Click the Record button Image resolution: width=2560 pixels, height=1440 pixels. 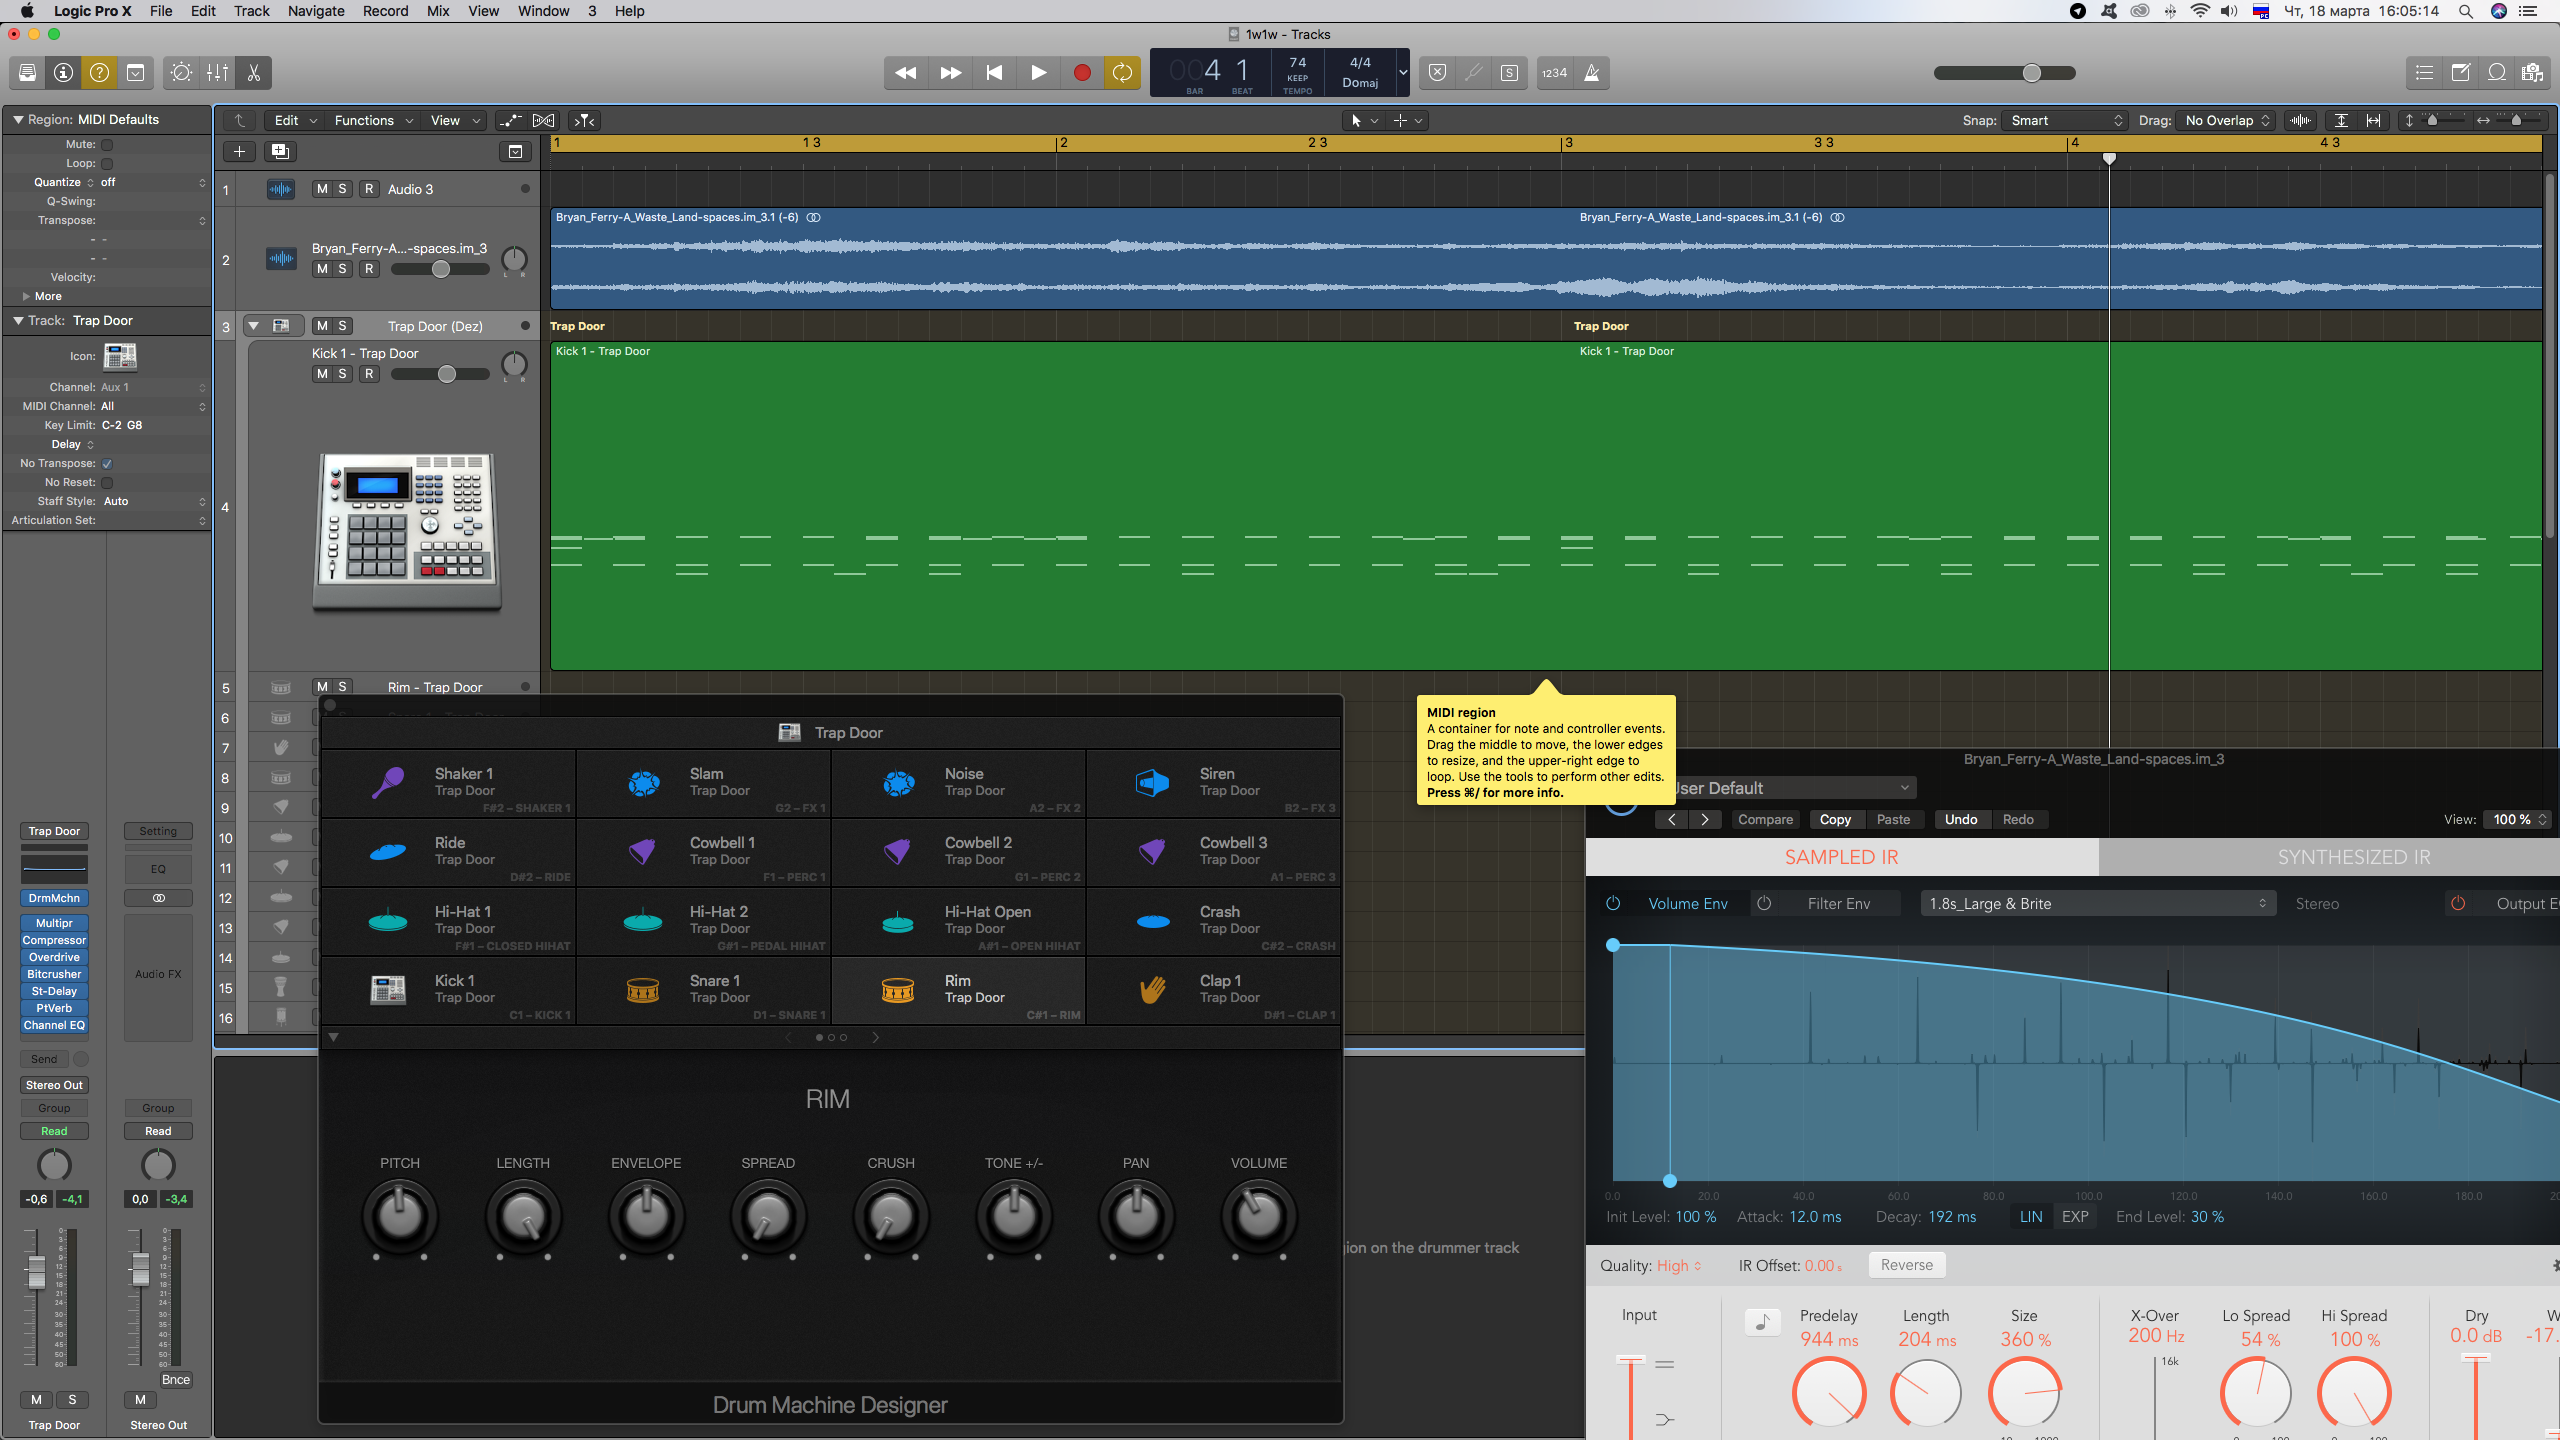coord(1082,73)
